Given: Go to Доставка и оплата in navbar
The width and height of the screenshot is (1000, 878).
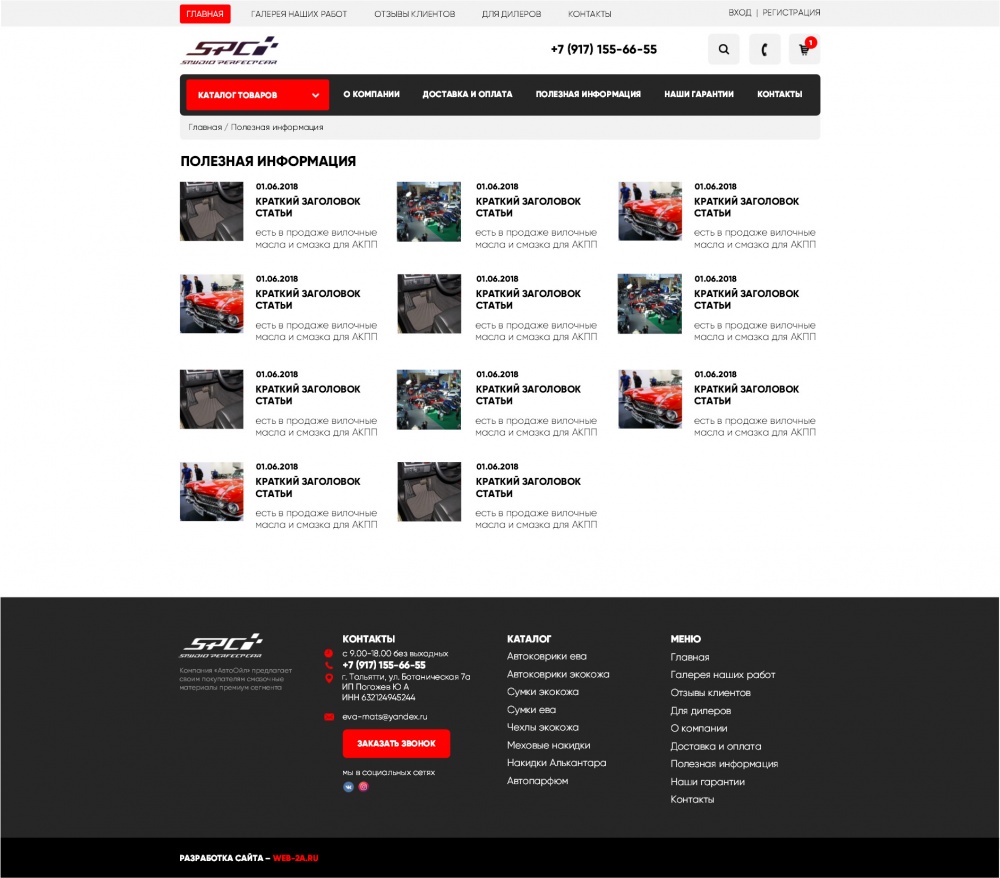Looking at the screenshot, I should tap(467, 94).
